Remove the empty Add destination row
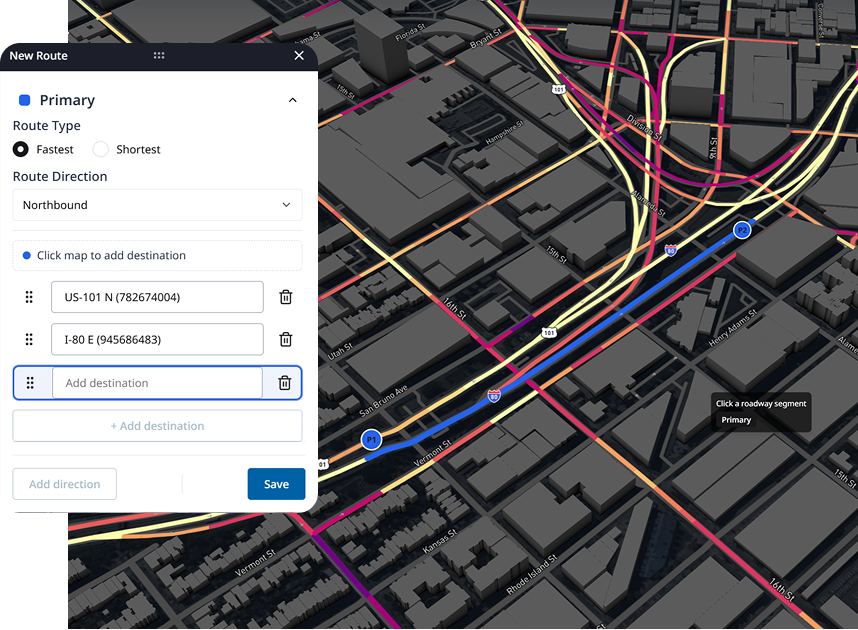This screenshot has width=858, height=630. [x=285, y=383]
